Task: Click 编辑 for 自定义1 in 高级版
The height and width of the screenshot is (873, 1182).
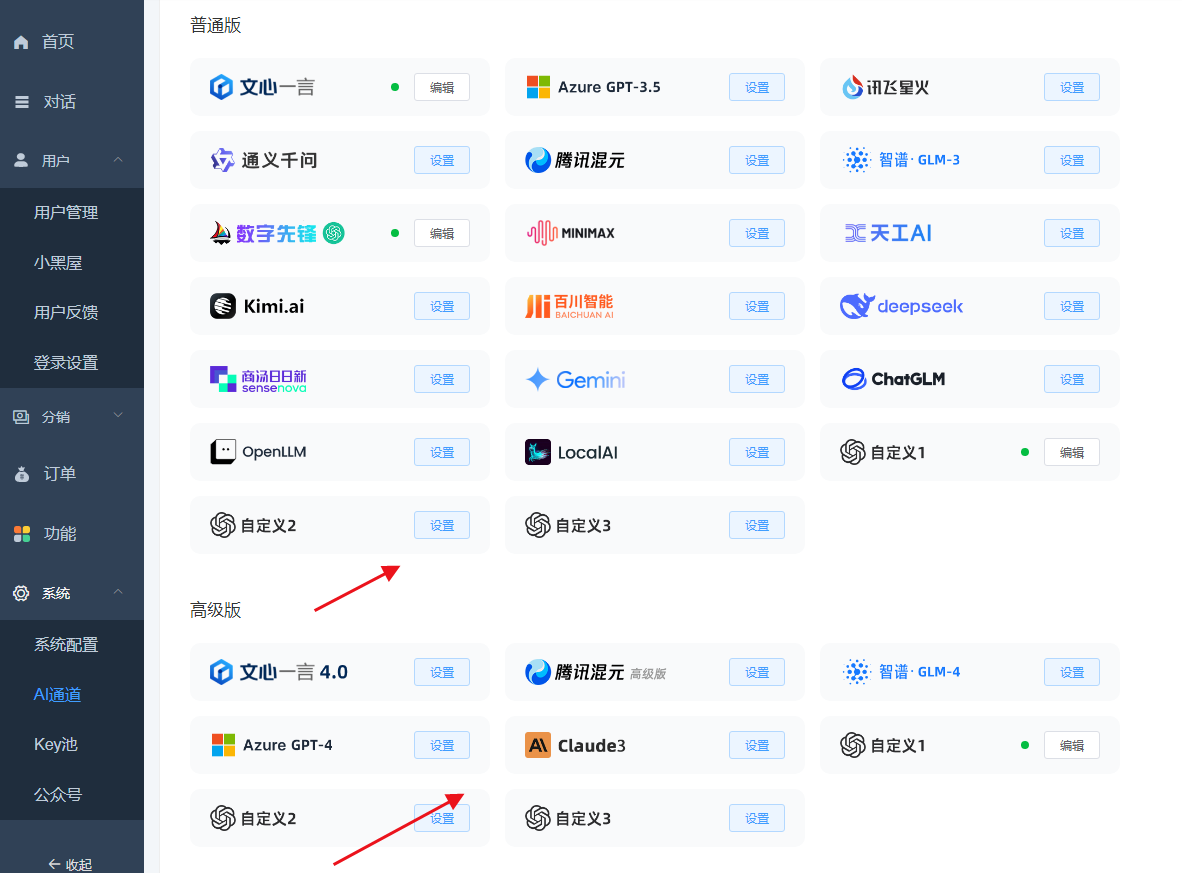Action: coord(1072,746)
